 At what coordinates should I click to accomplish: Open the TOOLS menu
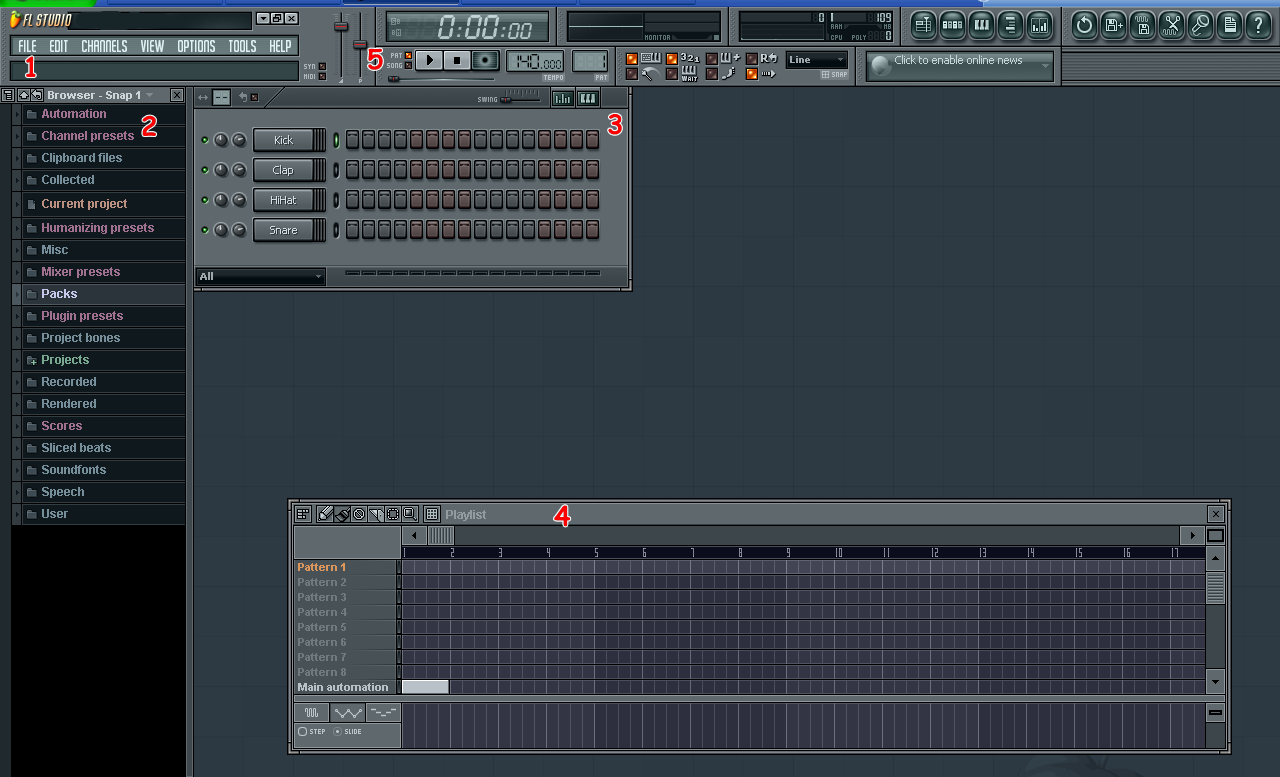pos(242,46)
